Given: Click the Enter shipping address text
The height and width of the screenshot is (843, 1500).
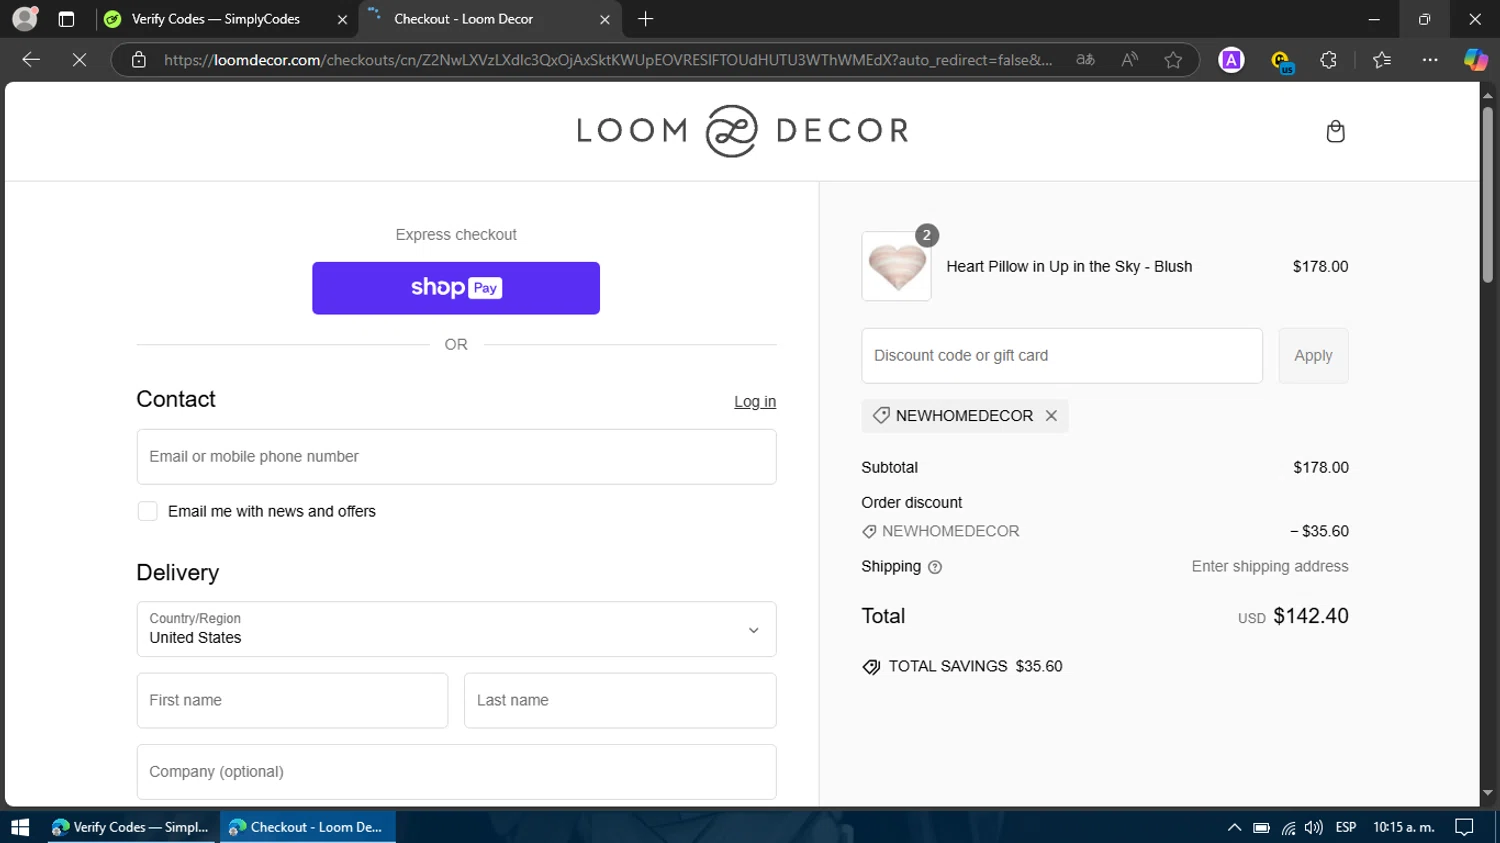Looking at the screenshot, I should [1270, 567].
